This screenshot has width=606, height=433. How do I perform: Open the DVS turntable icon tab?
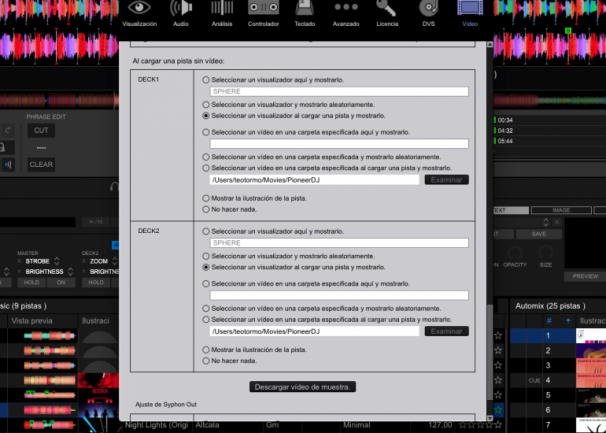point(429,14)
